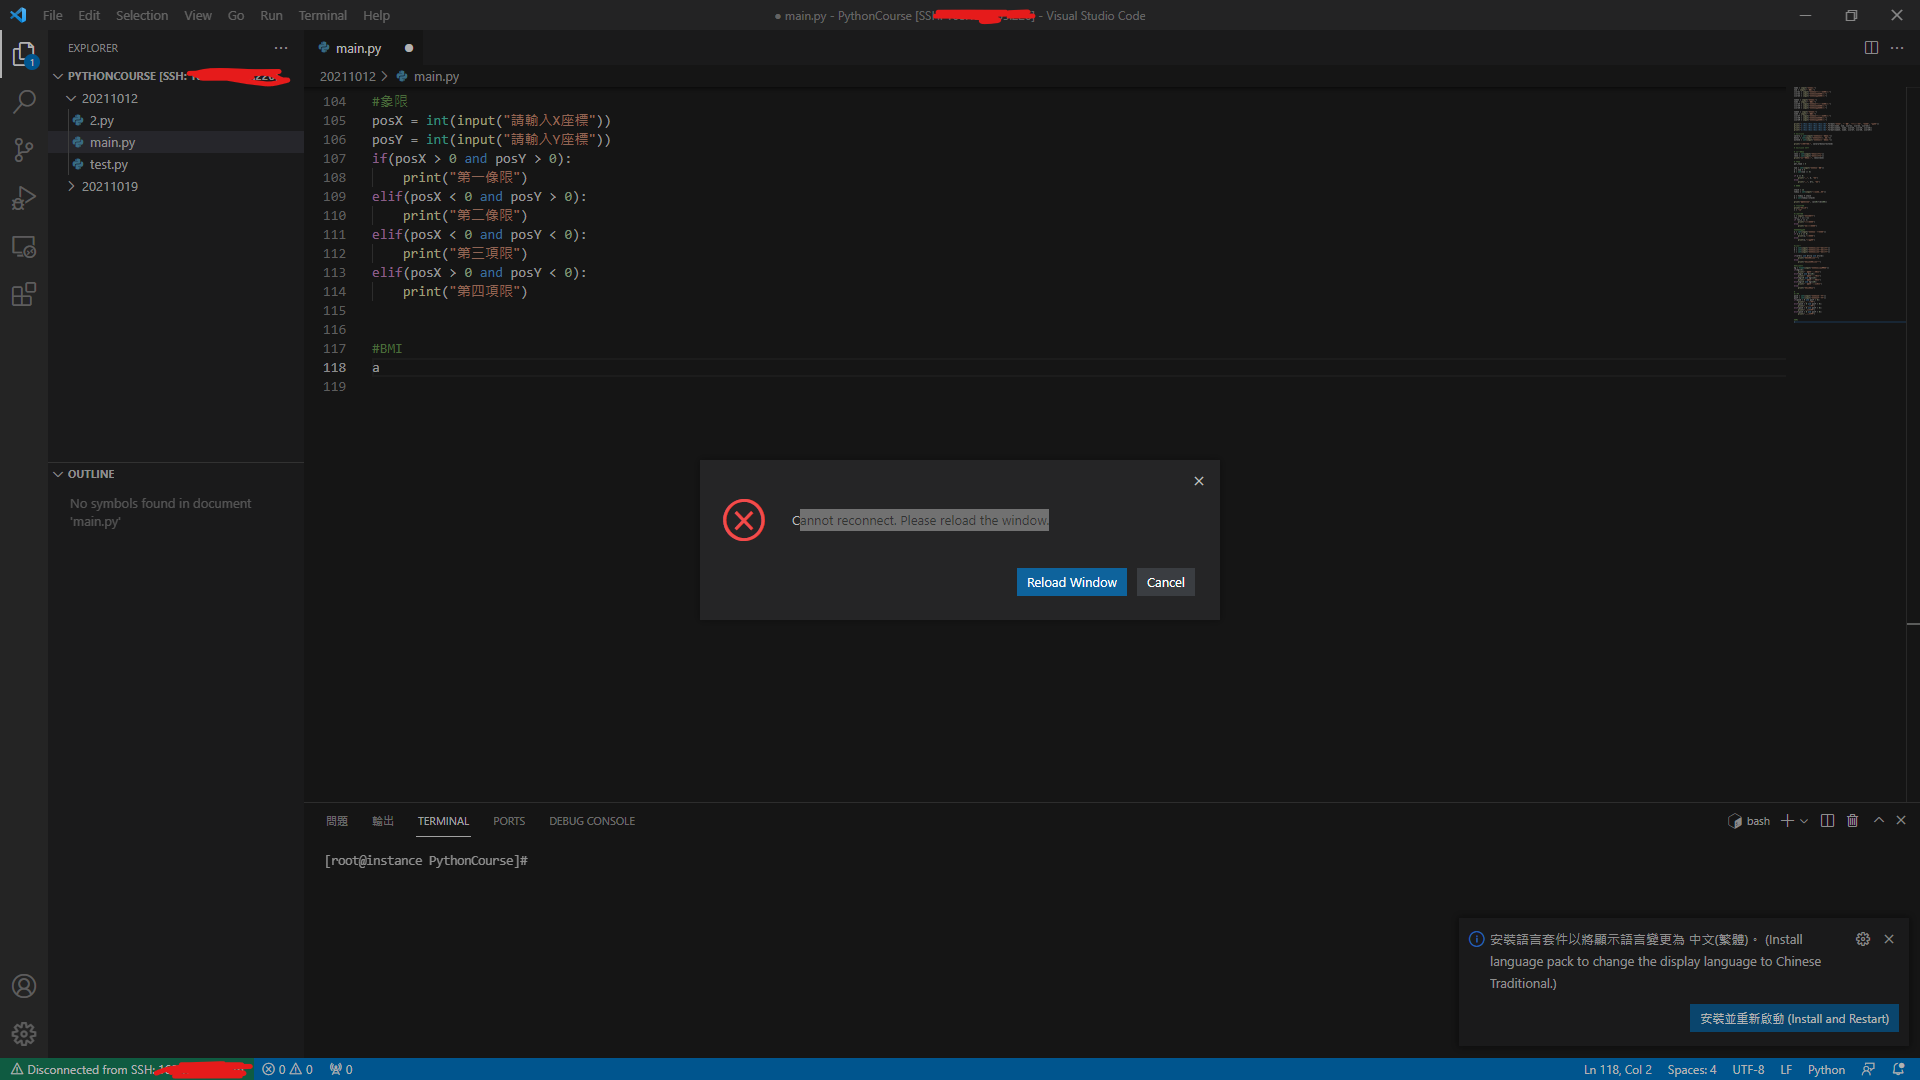
Task: Open the Source Control view
Action: click(x=24, y=149)
